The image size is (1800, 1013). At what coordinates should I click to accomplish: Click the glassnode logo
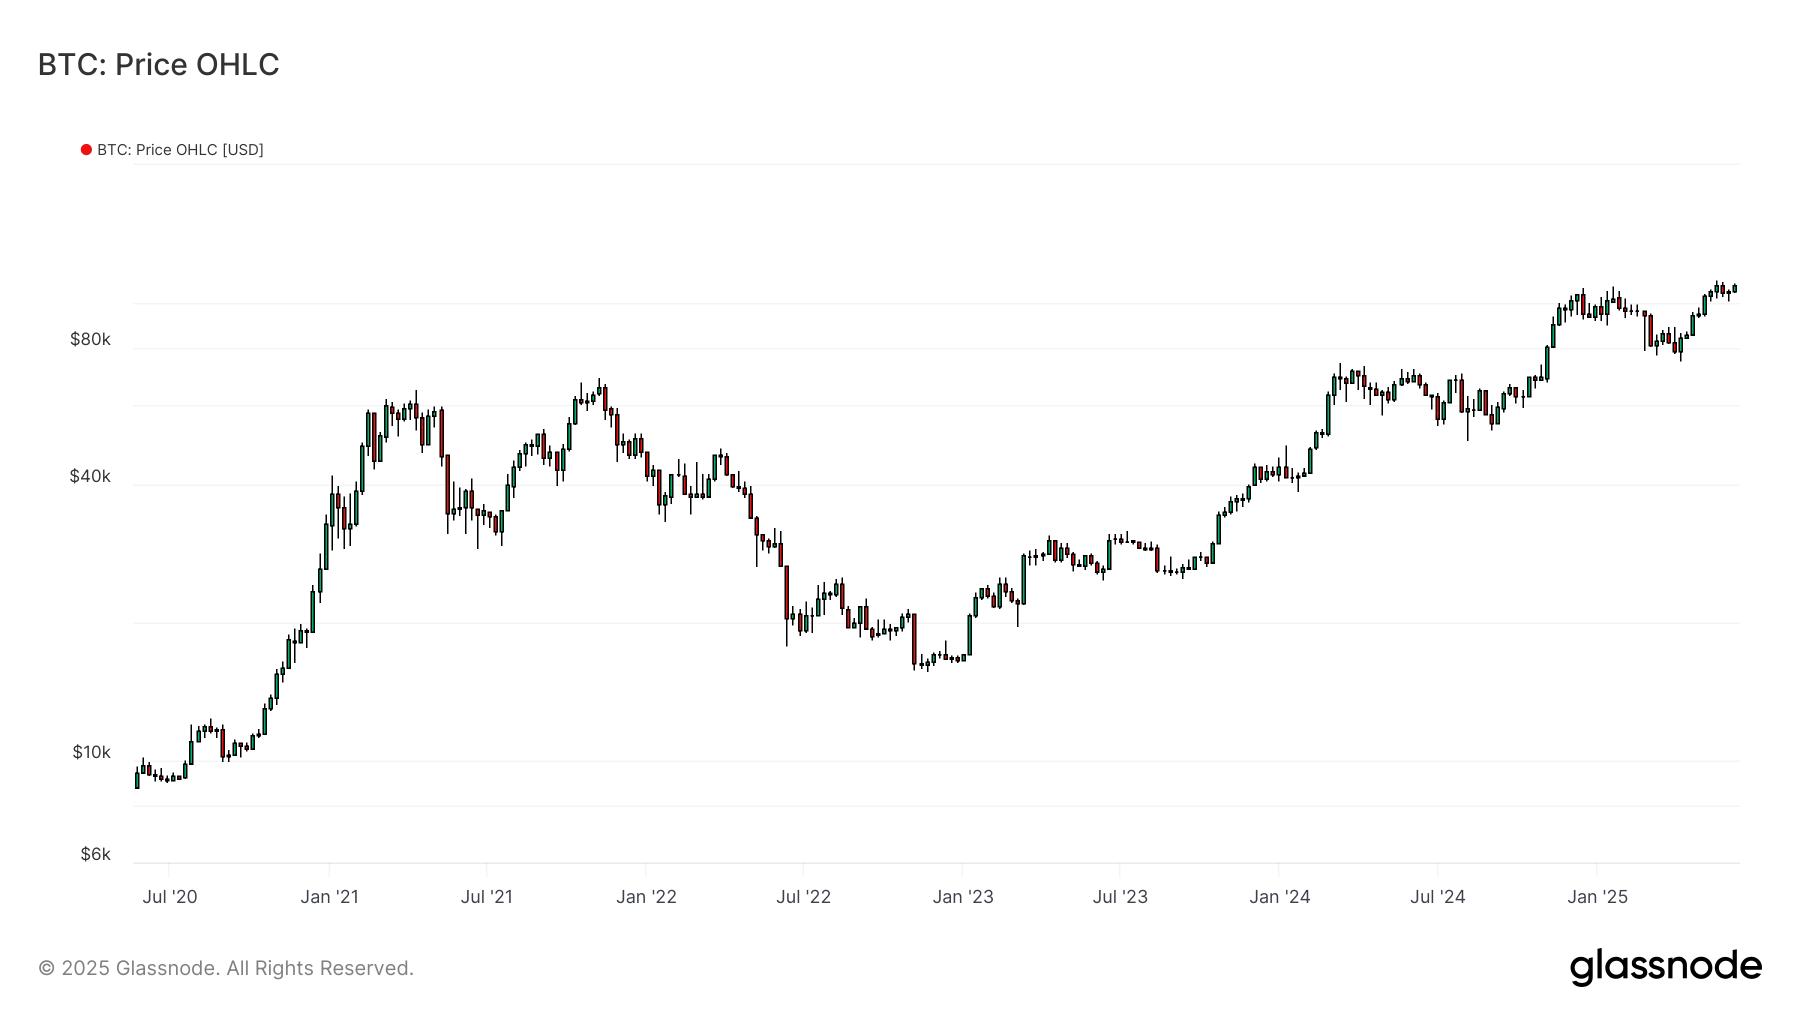[1665, 967]
